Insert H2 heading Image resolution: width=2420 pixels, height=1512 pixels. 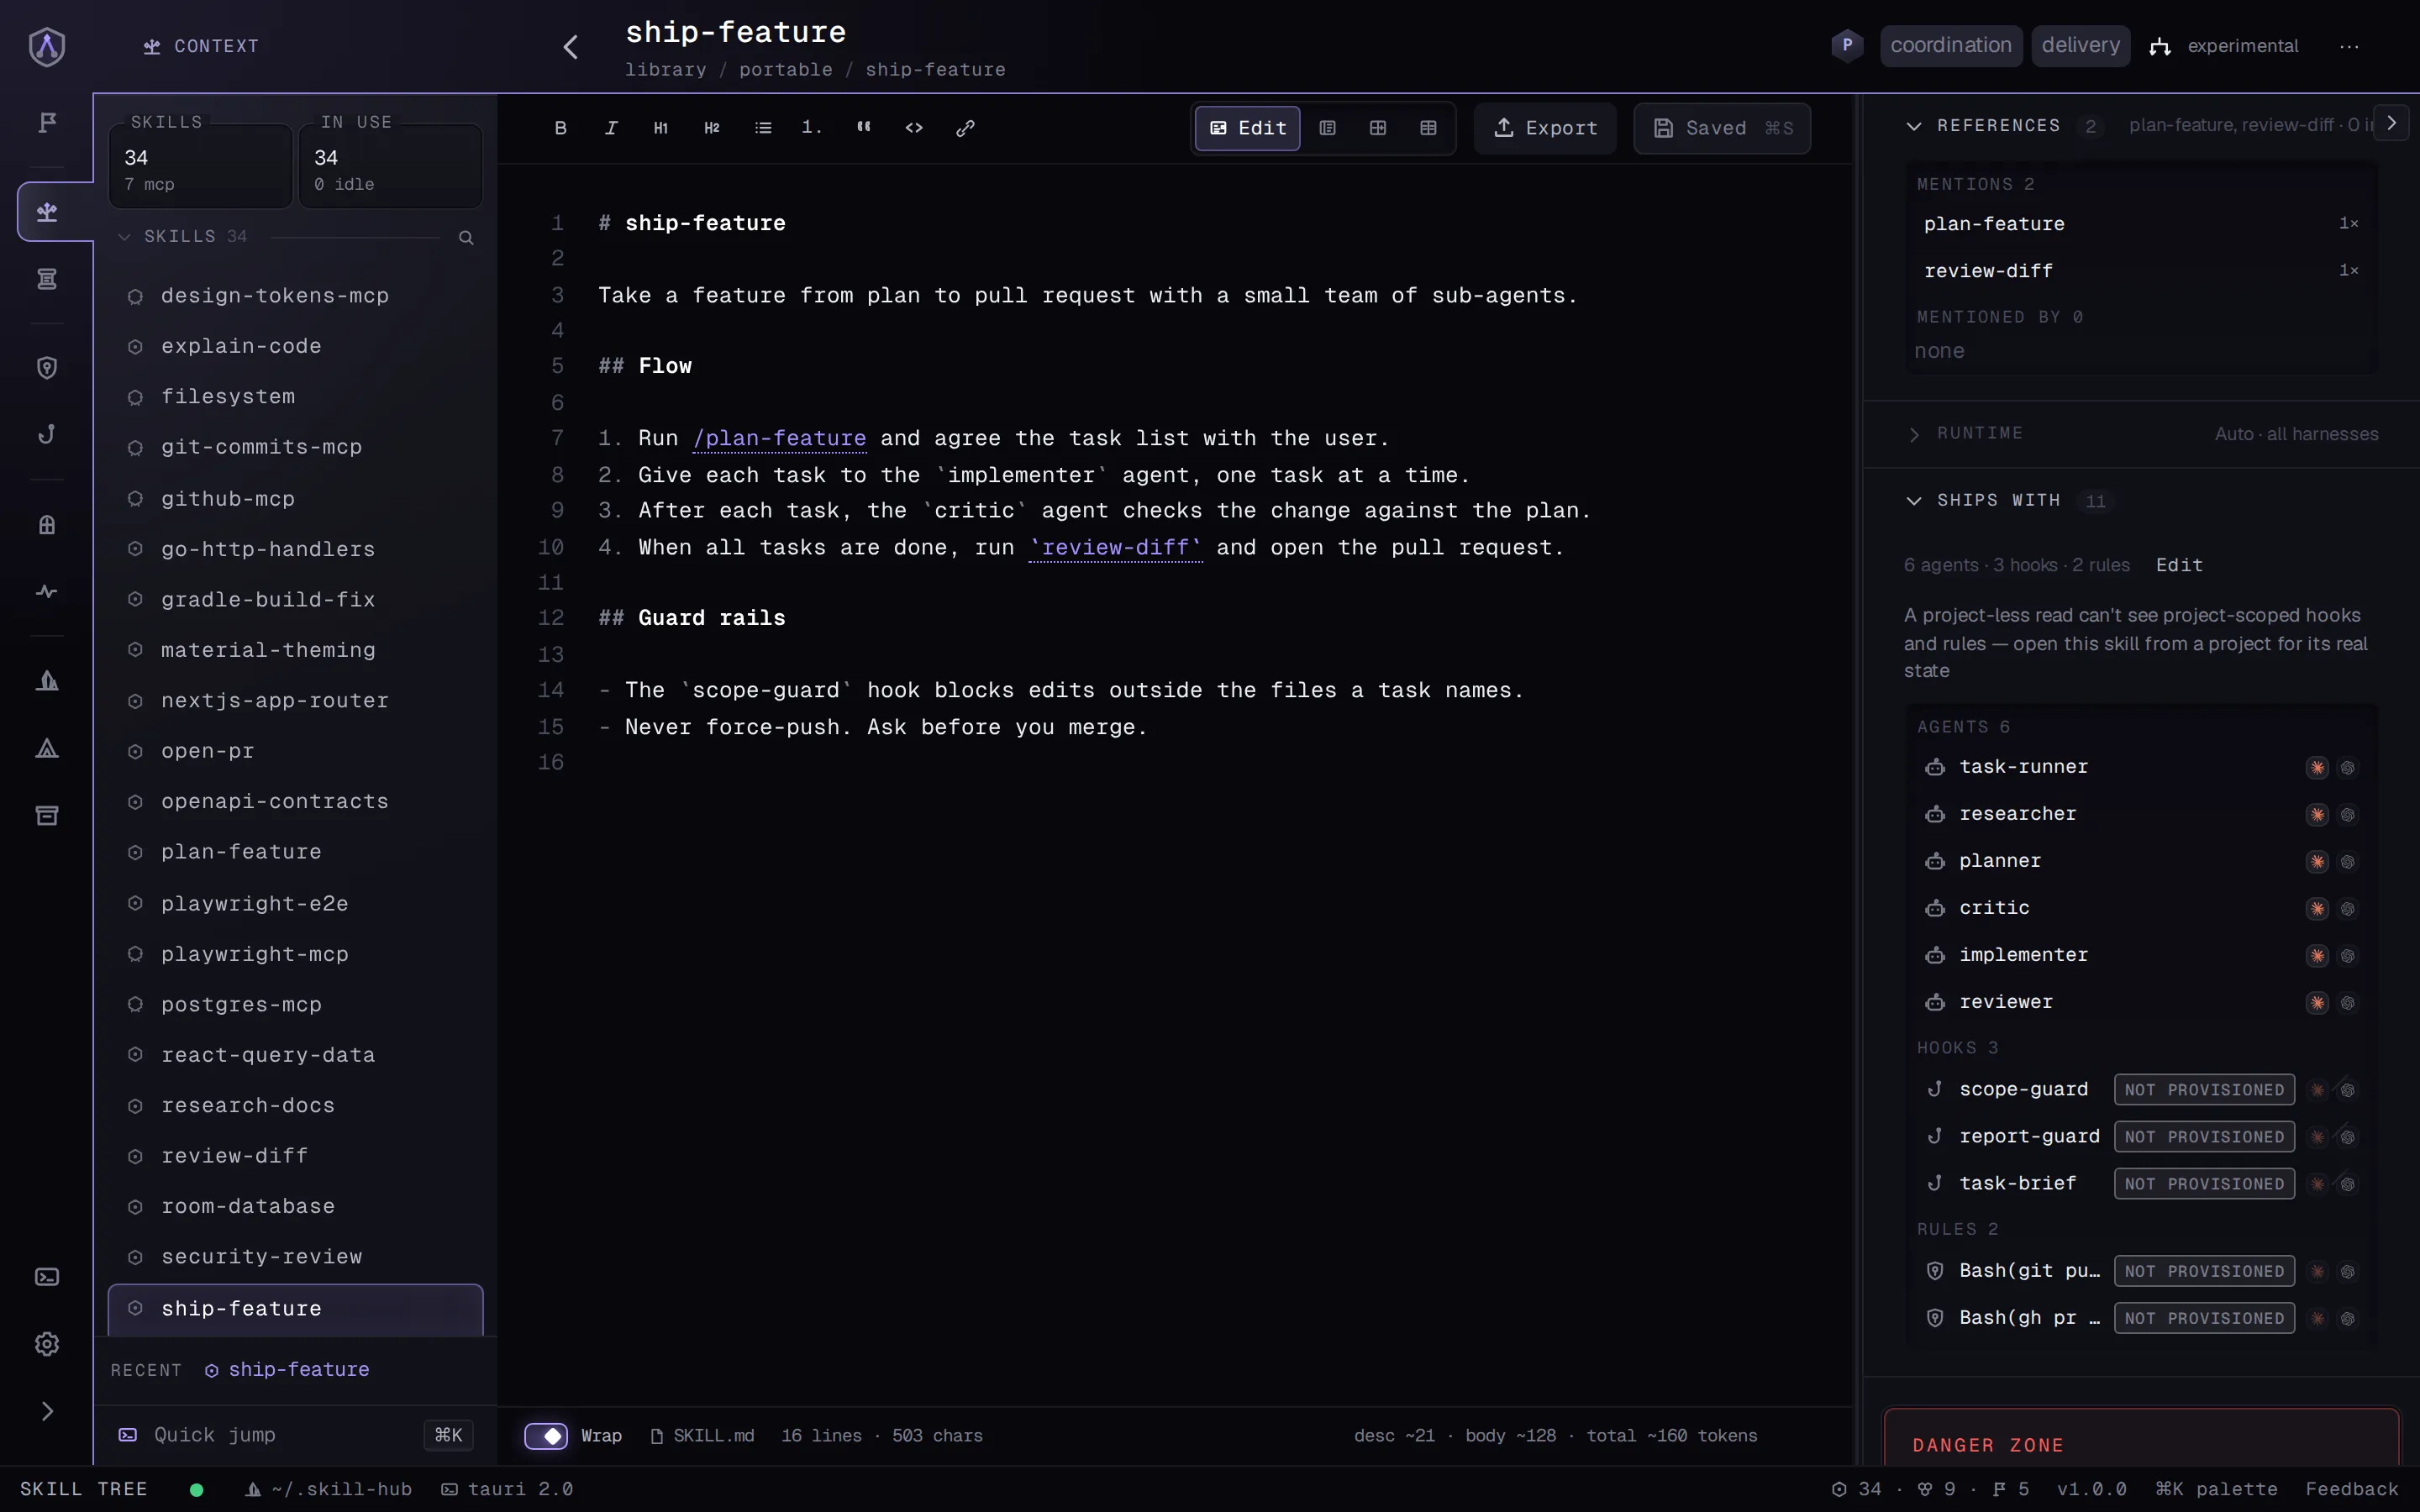[712, 128]
